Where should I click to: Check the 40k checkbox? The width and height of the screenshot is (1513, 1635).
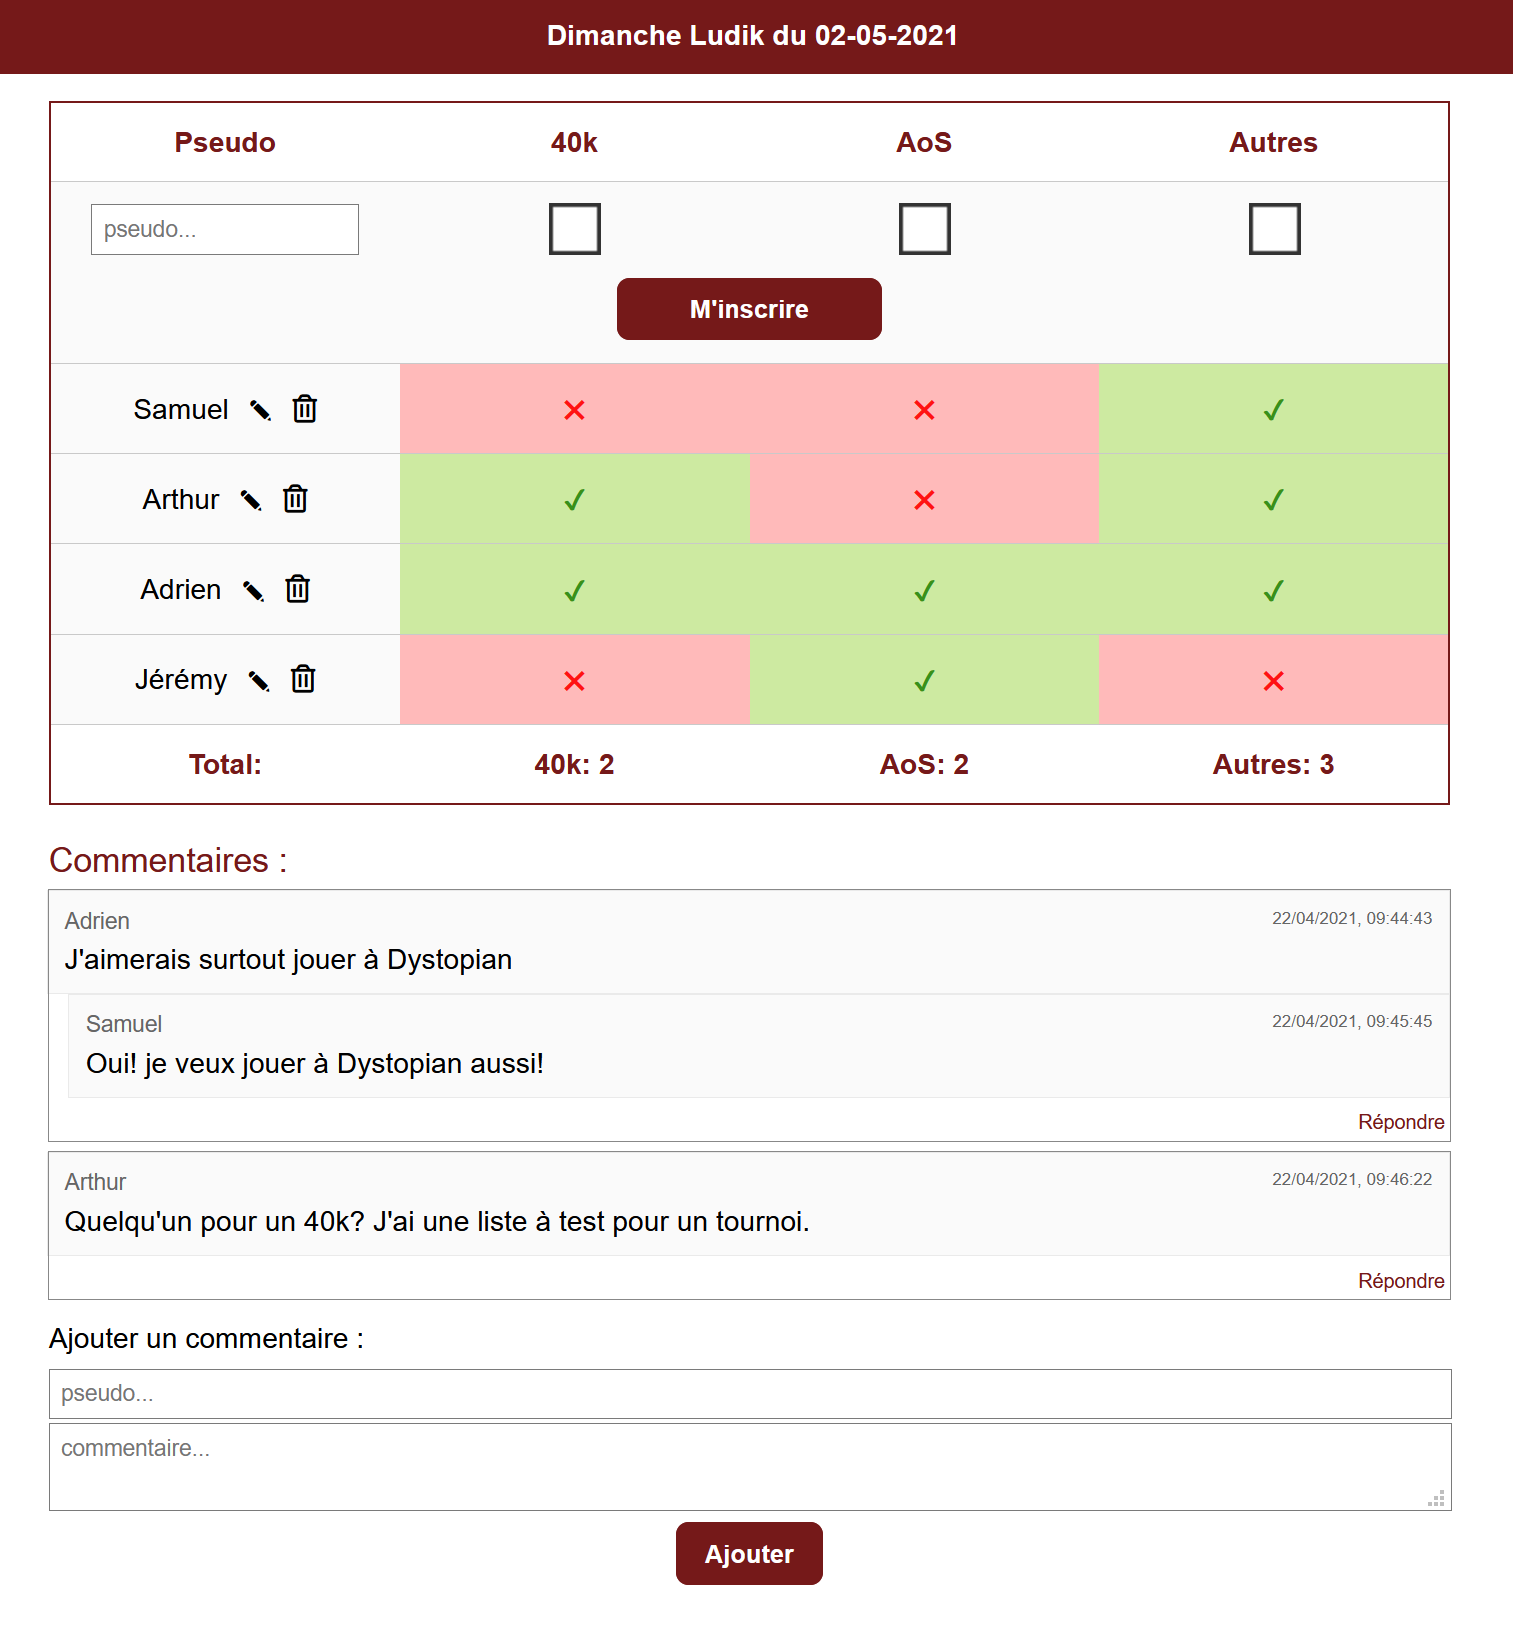575,229
